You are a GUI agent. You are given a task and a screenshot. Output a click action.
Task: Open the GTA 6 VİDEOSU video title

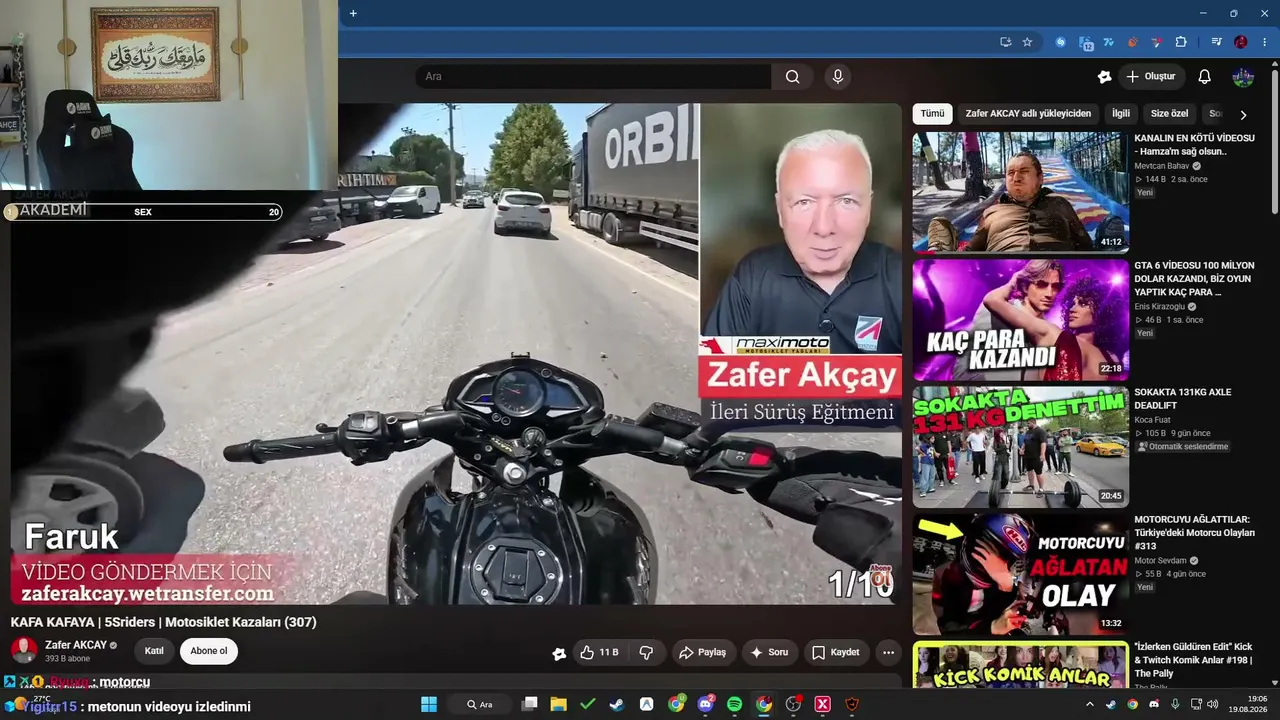pyautogui.click(x=1194, y=279)
